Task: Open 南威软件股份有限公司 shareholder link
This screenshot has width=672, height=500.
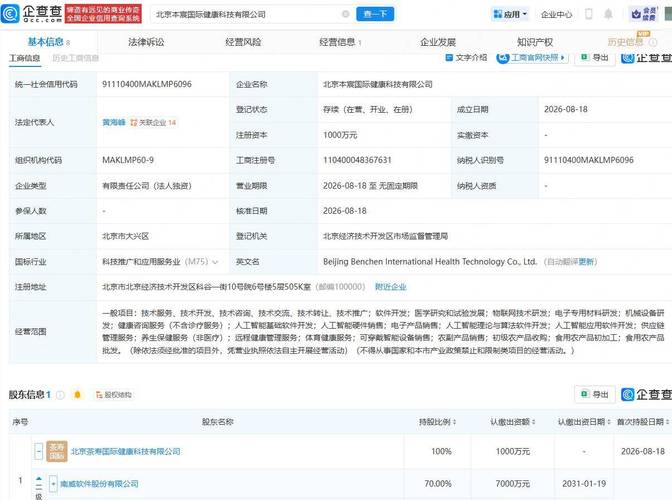Action: (x=99, y=484)
